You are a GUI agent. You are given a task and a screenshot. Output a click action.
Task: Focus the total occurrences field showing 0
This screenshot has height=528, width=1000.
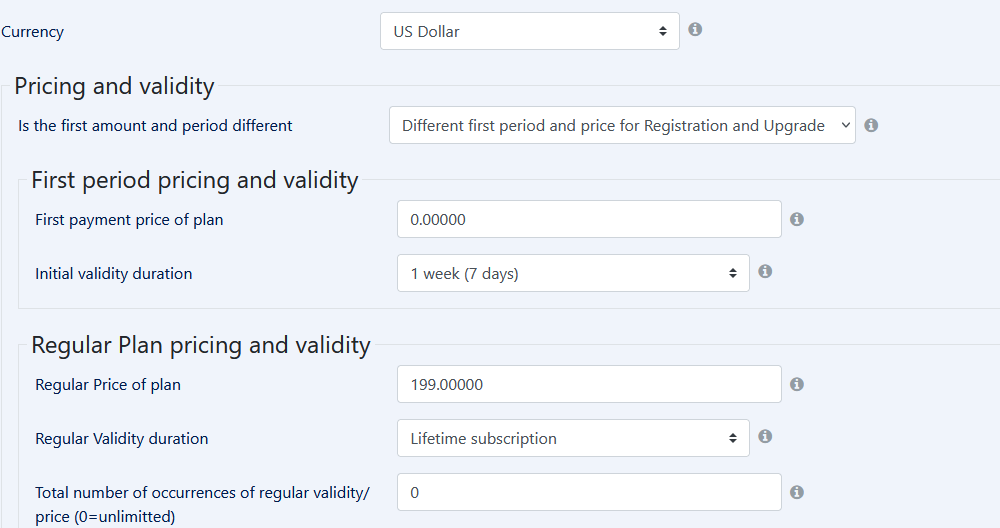coord(589,492)
